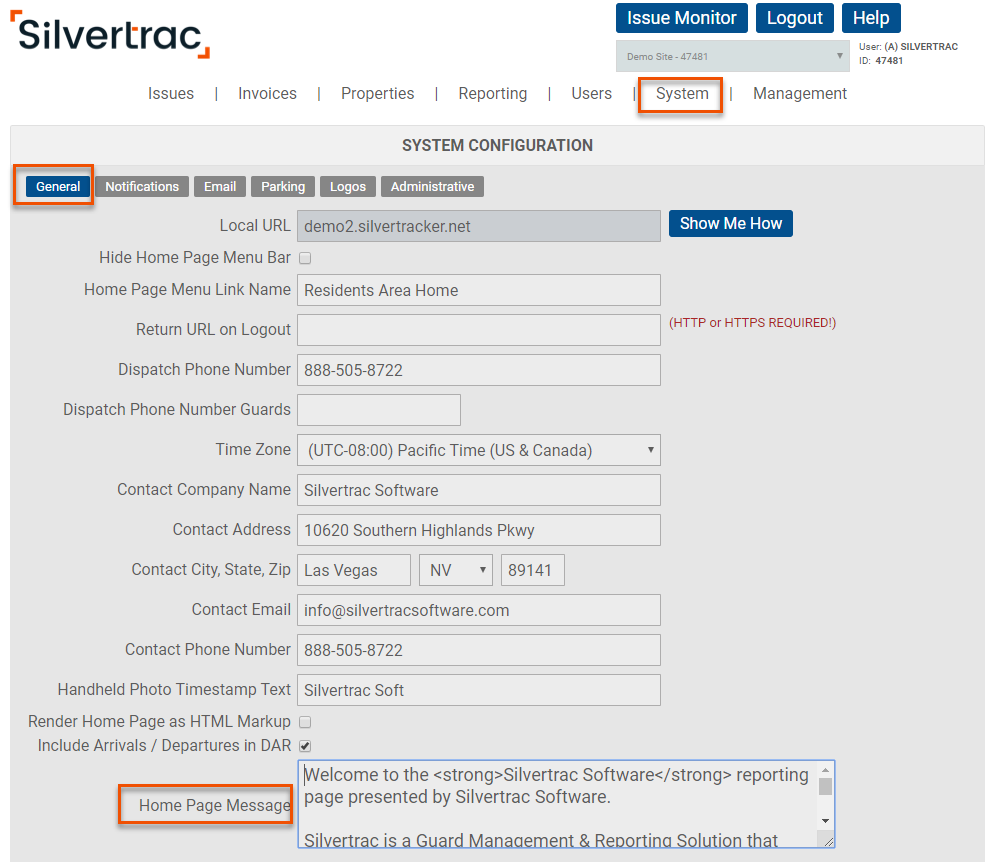
Task: Click the User: (A) SILVERTRAC text
Action: click(x=908, y=46)
